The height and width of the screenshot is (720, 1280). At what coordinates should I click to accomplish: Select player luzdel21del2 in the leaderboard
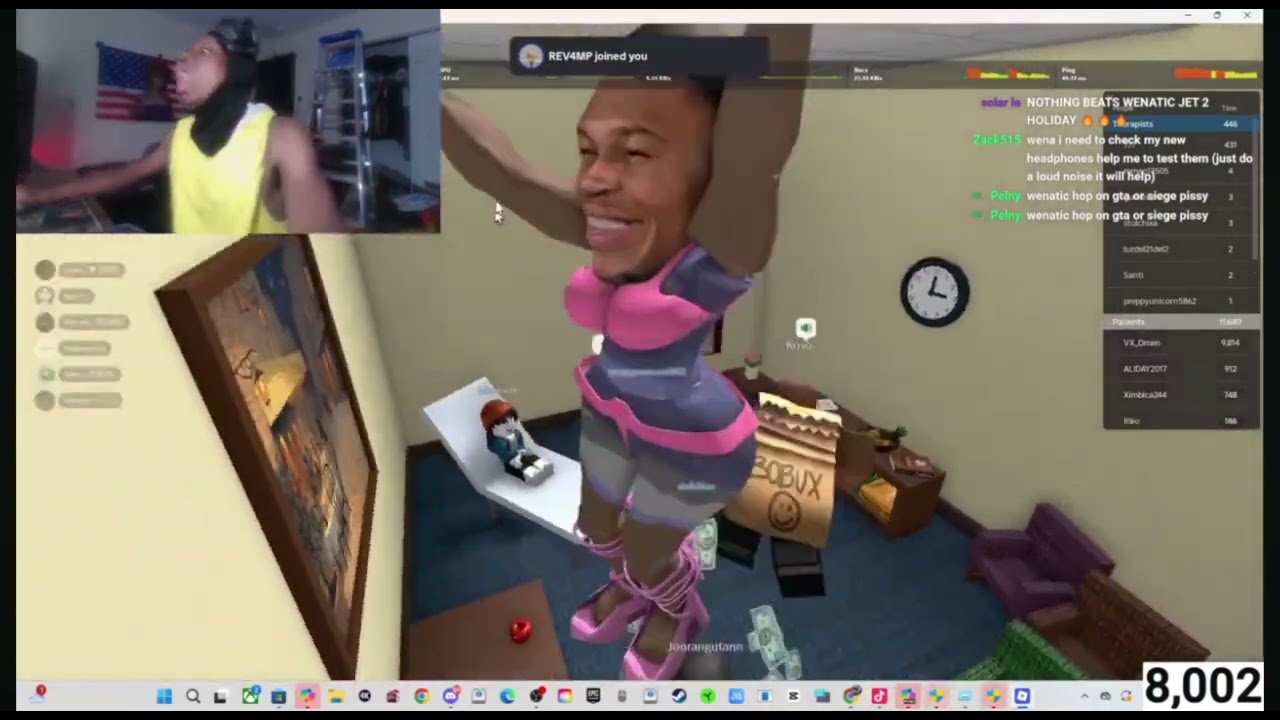click(1181, 249)
